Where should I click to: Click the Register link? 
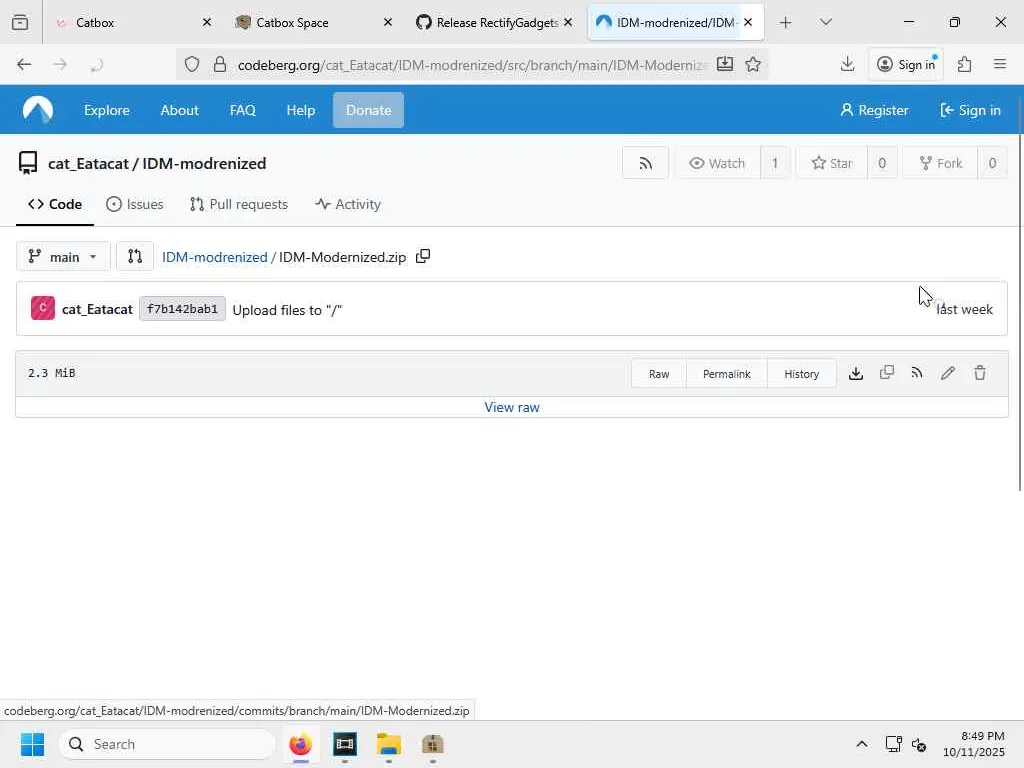[x=874, y=110]
